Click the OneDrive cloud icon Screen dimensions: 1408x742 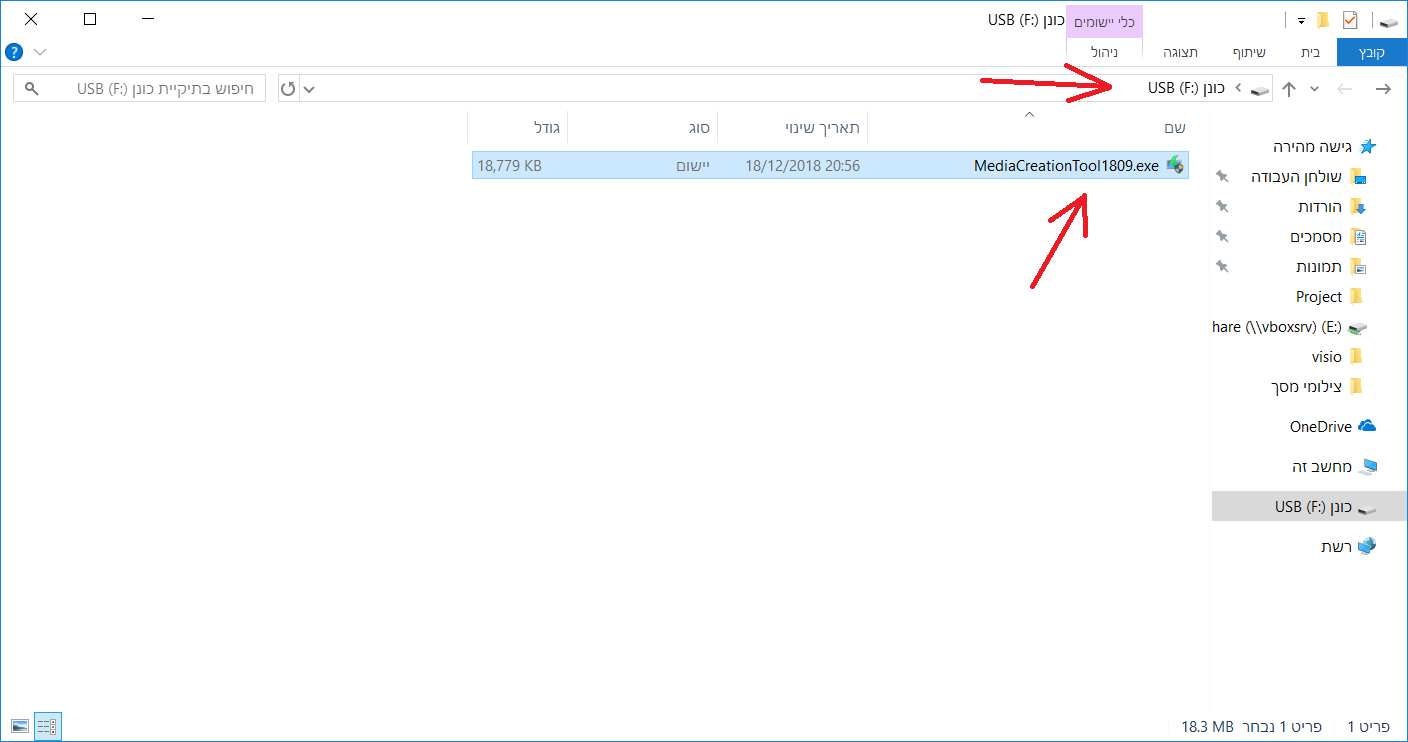click(x=1366, y=427)
